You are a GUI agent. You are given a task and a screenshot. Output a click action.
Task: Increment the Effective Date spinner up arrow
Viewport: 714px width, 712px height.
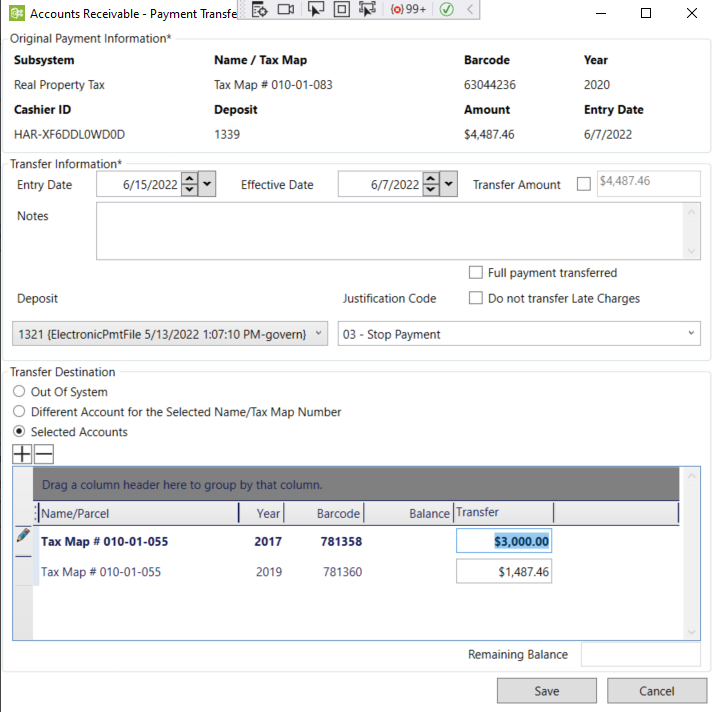[430, 179]
